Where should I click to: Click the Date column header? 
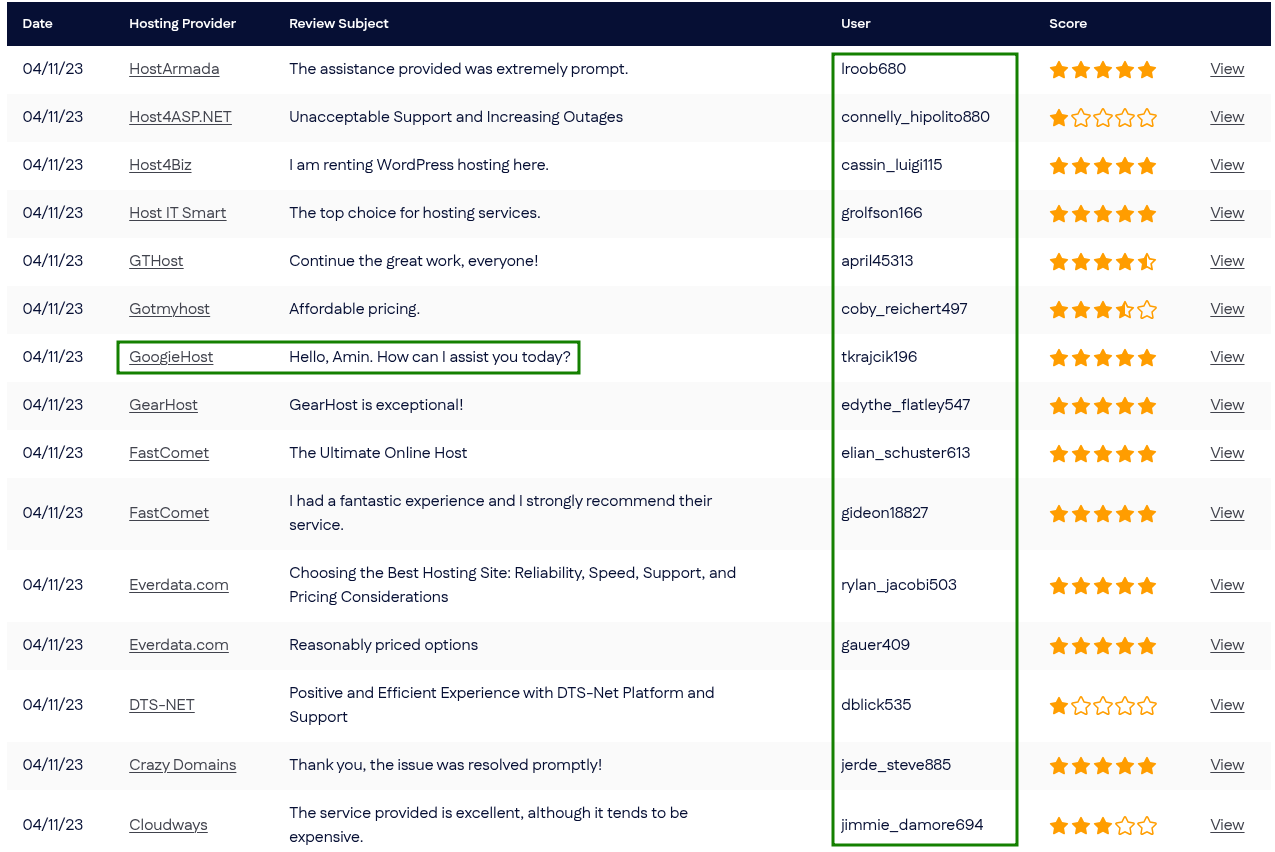(x=37, y=23)
